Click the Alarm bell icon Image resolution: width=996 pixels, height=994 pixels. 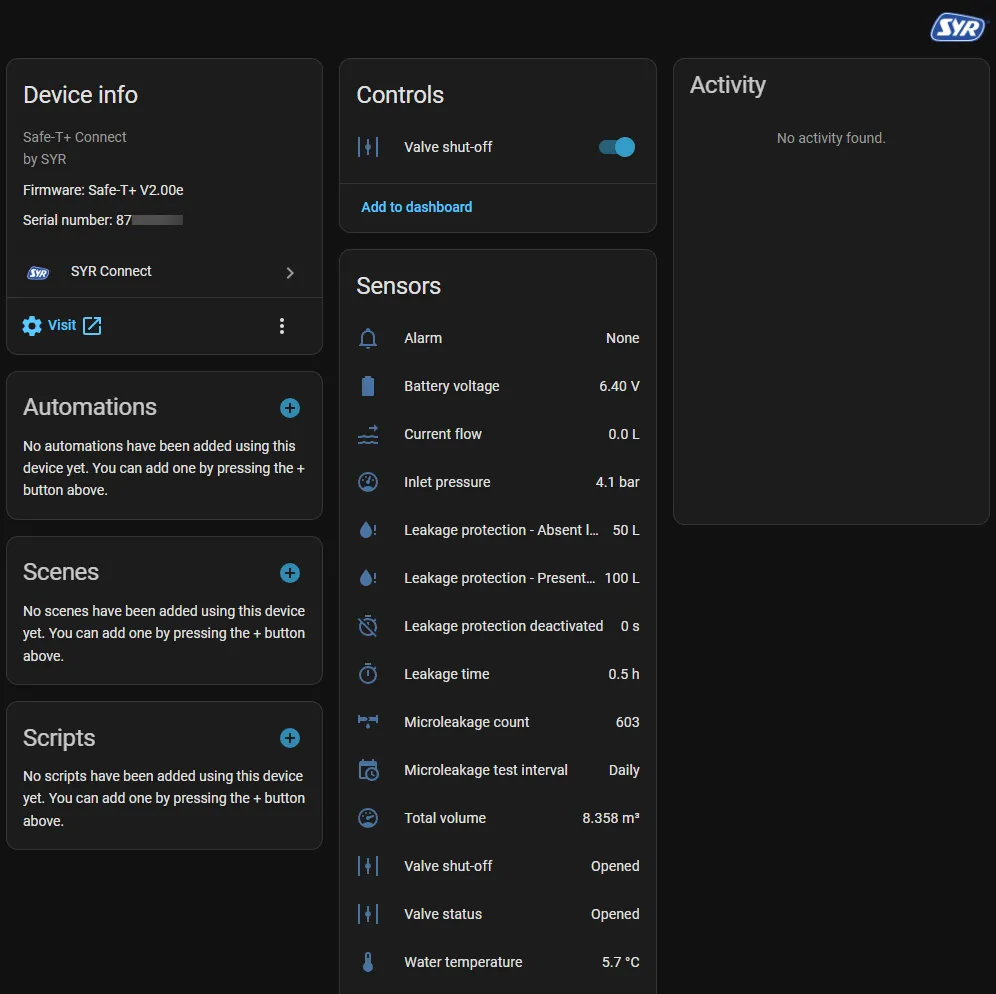pos(368,339)
